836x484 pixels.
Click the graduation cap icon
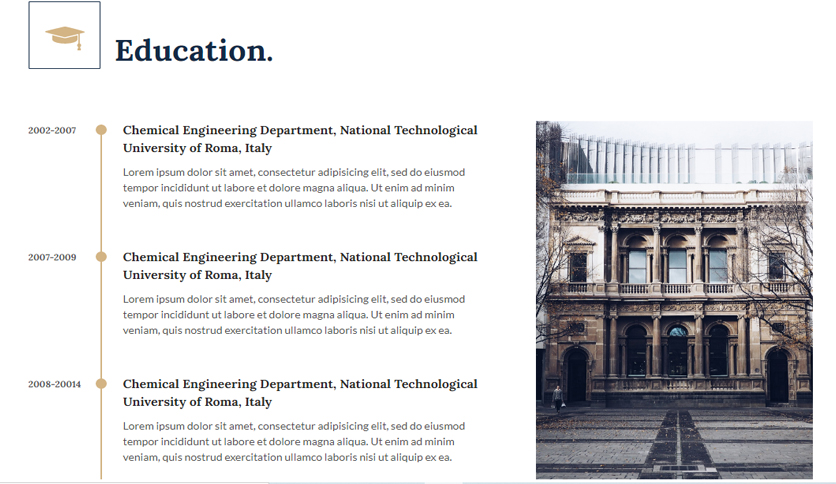pos(65,37)
